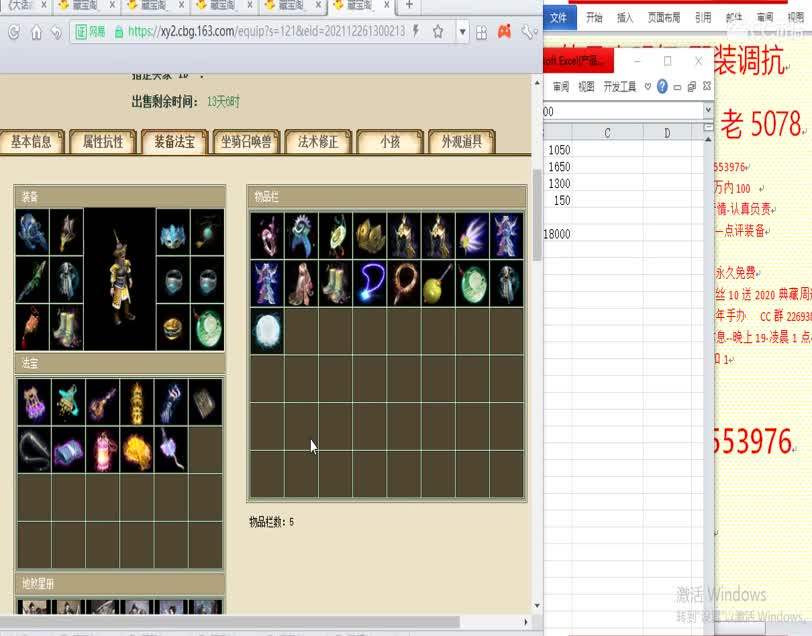Viewport: 812px width, 636px height.
Task: Click the horizontal scrollbar right arrow
Action: tap(526, 622)
